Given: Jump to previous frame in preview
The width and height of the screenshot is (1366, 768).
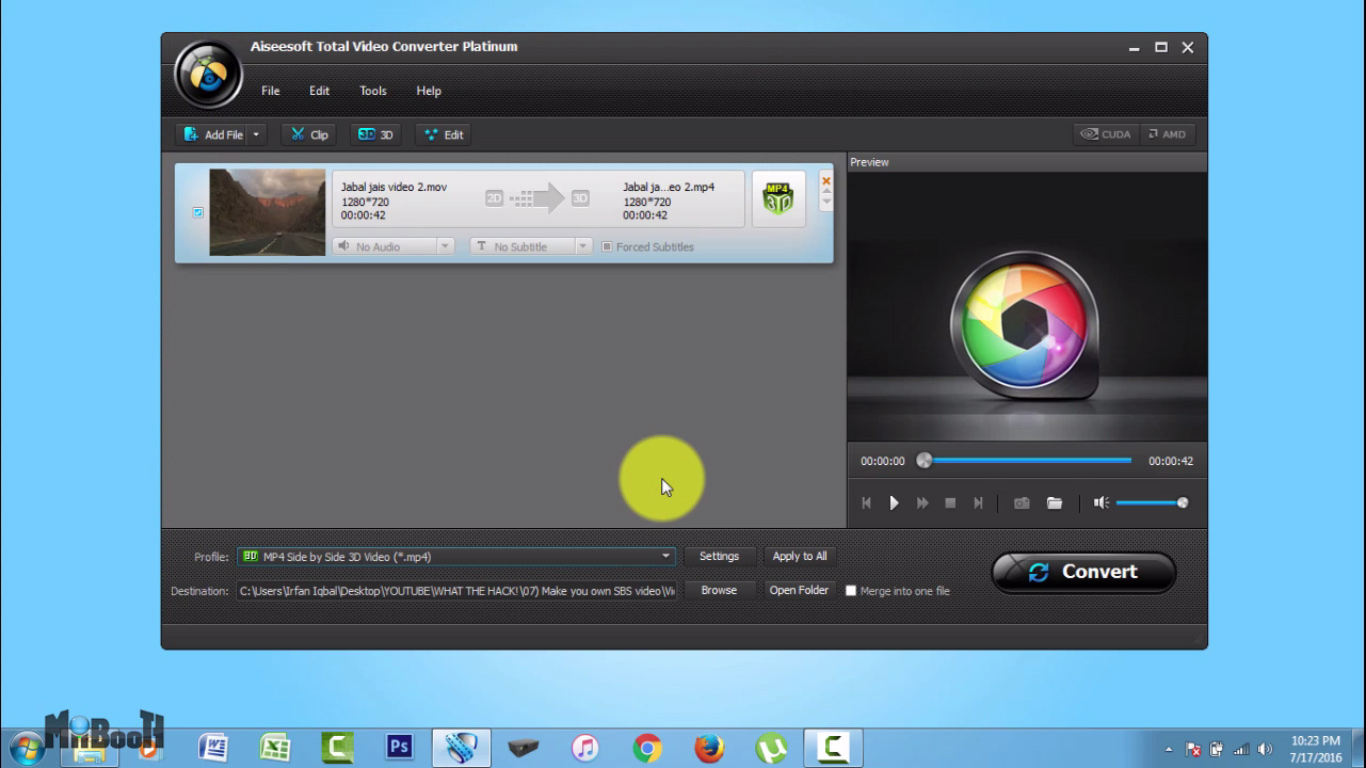Looking at the screenshot, I should click(866, 503).
